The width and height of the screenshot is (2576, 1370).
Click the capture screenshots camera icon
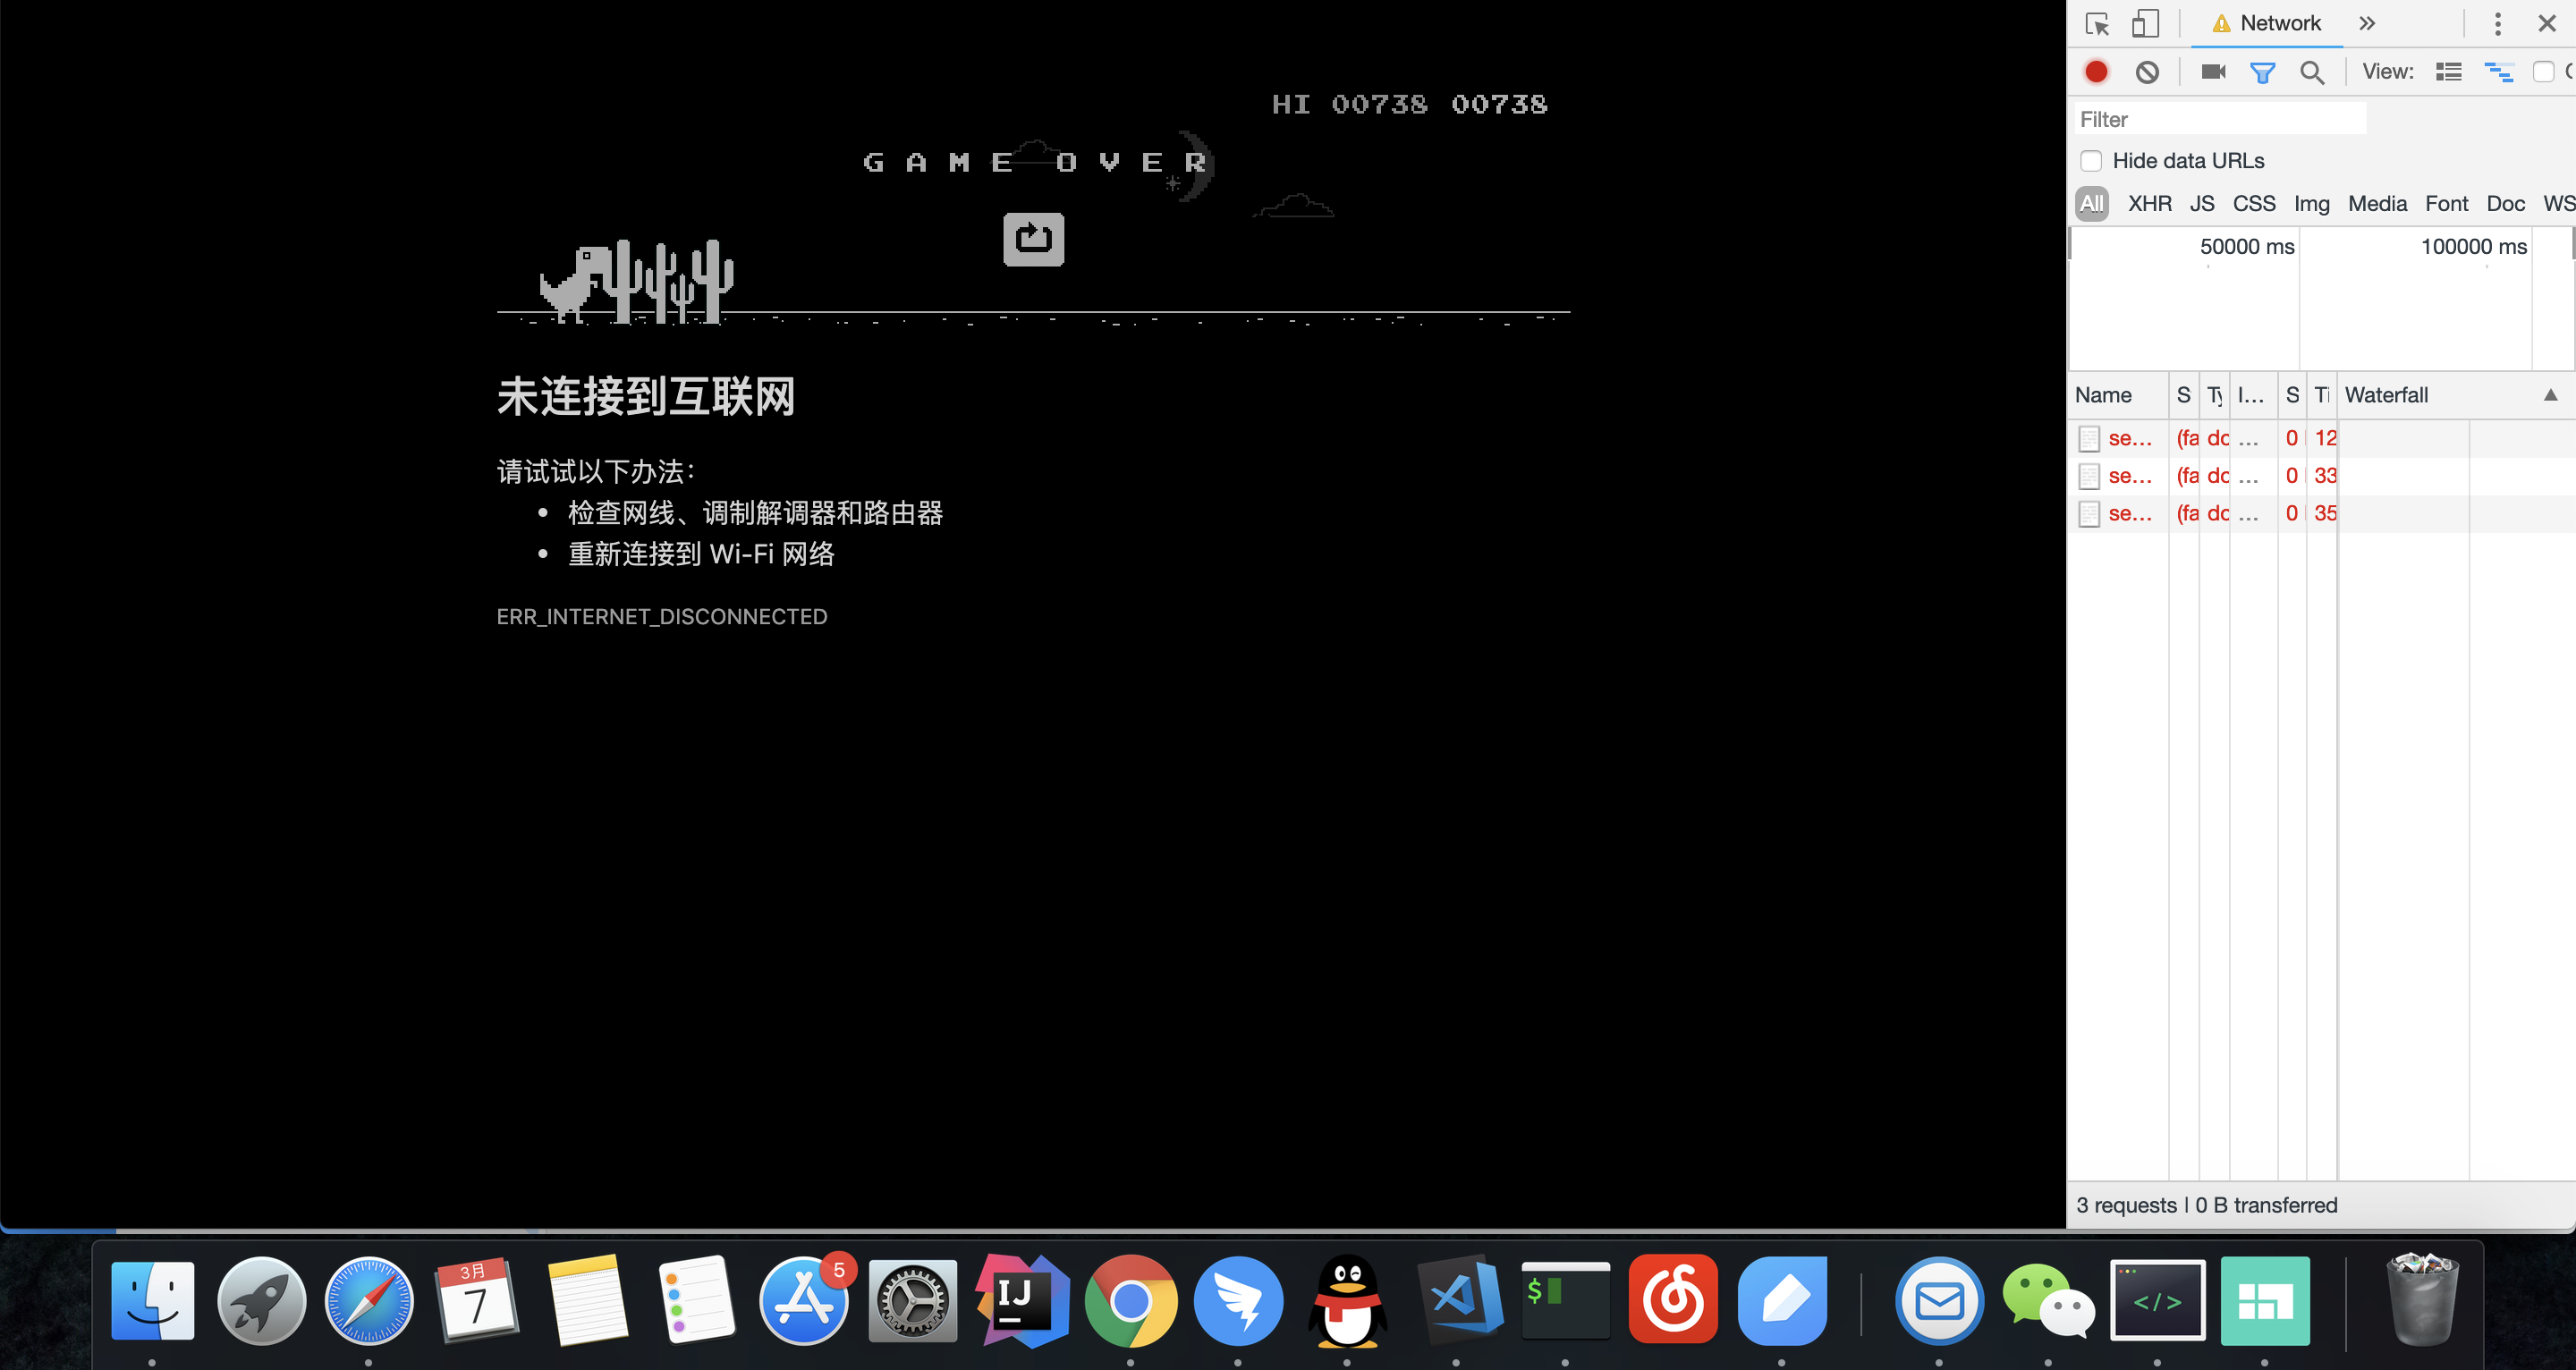tap(2213, 72)
